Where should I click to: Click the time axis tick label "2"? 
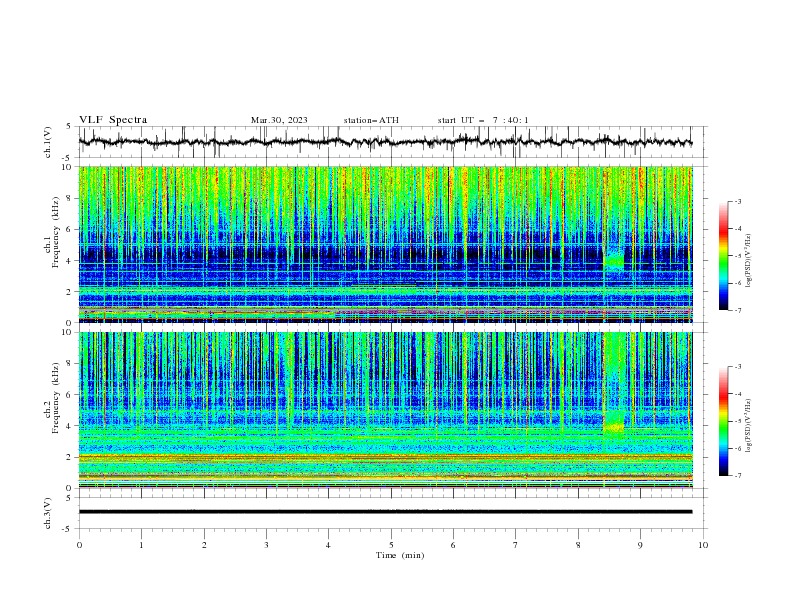point(204,545)
